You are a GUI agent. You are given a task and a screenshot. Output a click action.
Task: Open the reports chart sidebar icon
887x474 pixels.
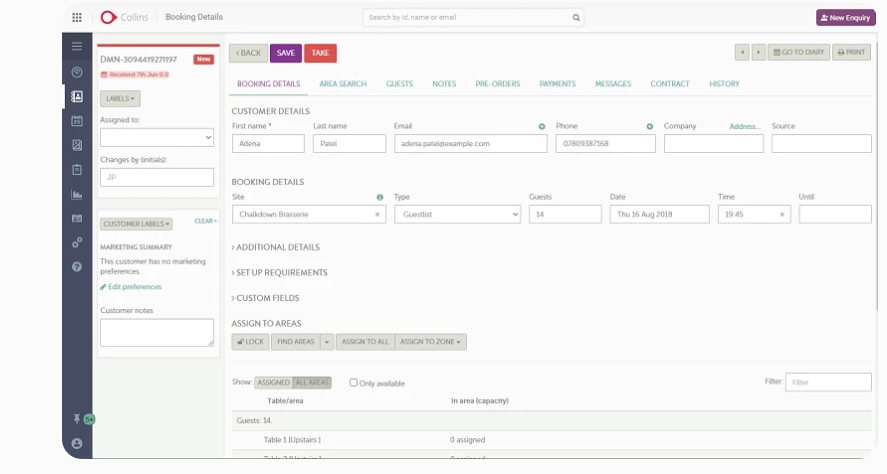(77, 195)
